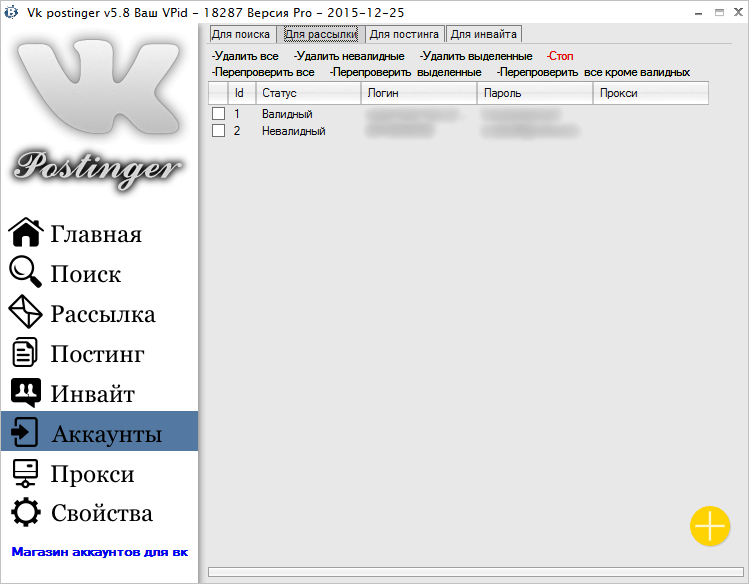Tick the checkbox for account 2
The width and height of the screenshot is (749, 584).
pyautogui.click(x=218, y=130)
